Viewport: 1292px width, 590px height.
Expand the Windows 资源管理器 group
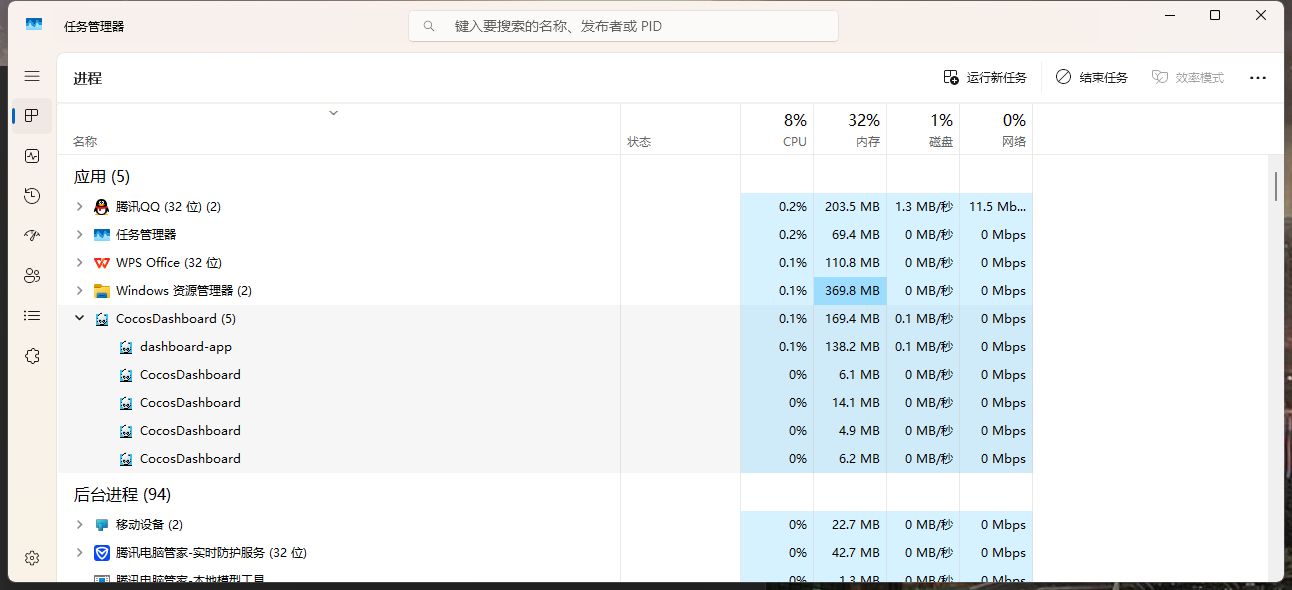(x=80, y=291)
